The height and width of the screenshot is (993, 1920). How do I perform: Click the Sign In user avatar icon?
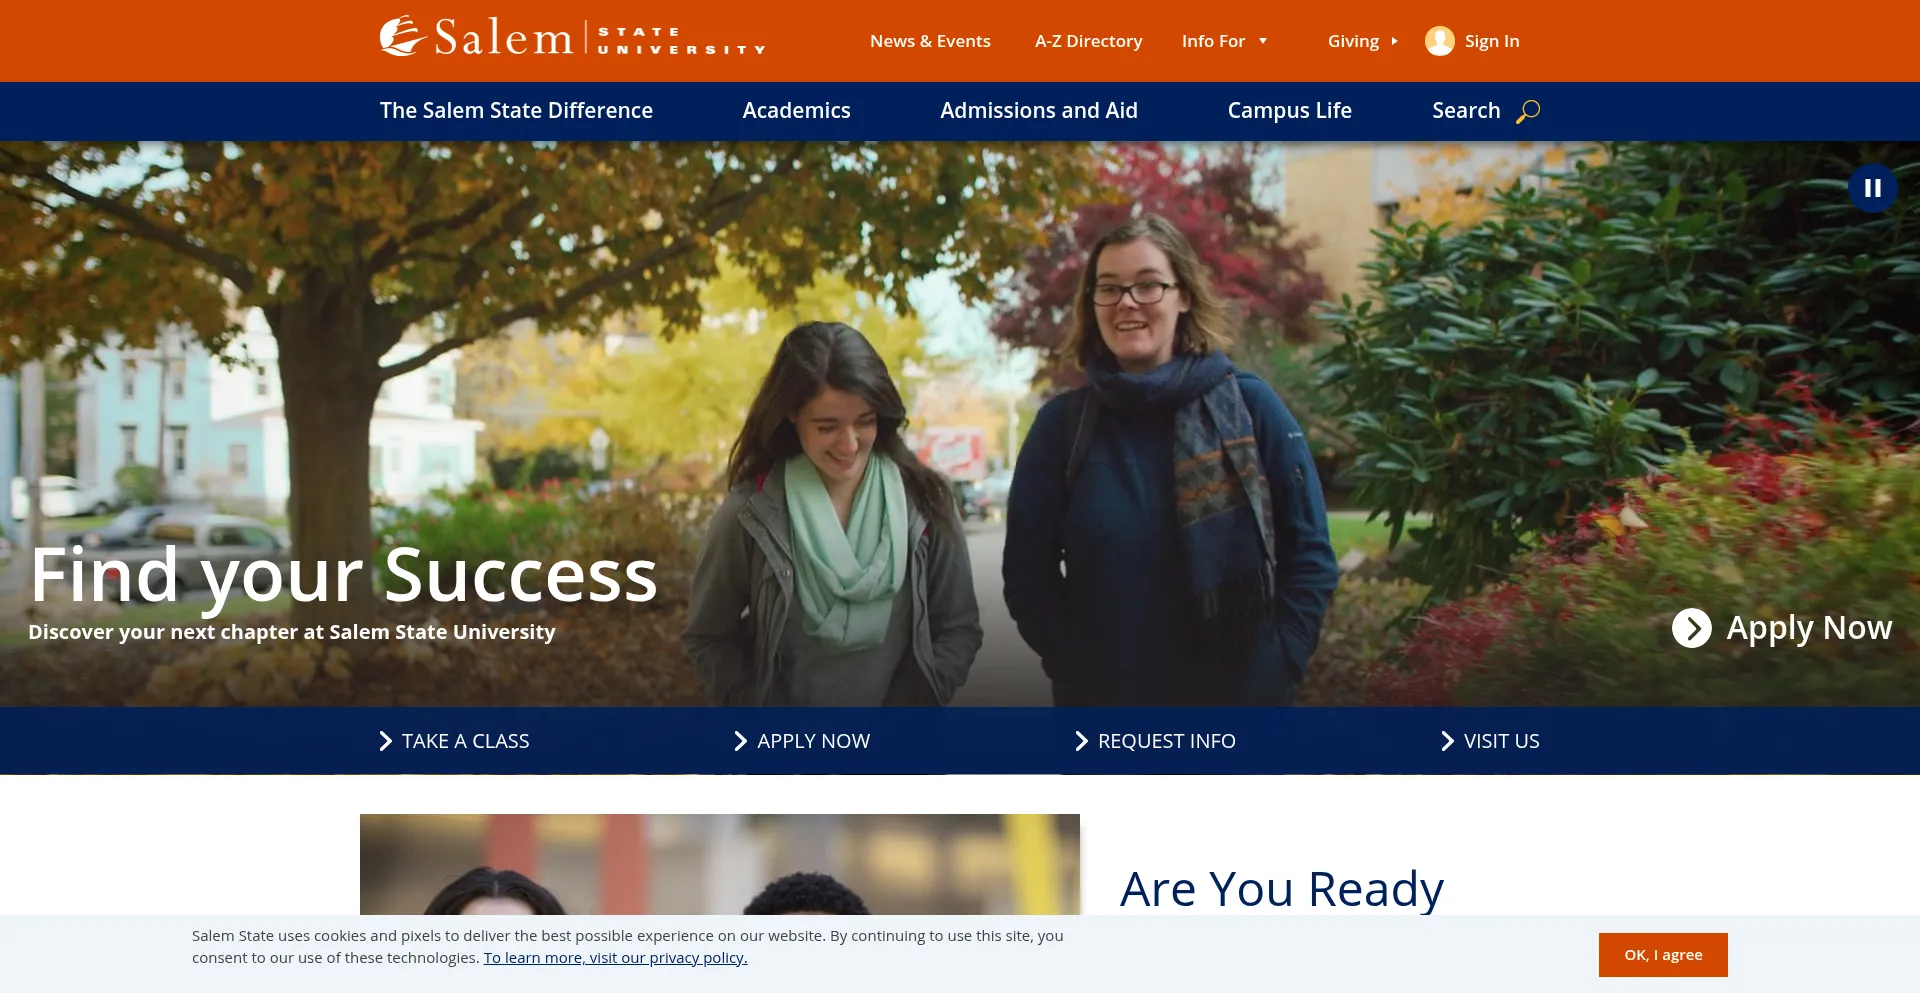(x=1439, y=41)
